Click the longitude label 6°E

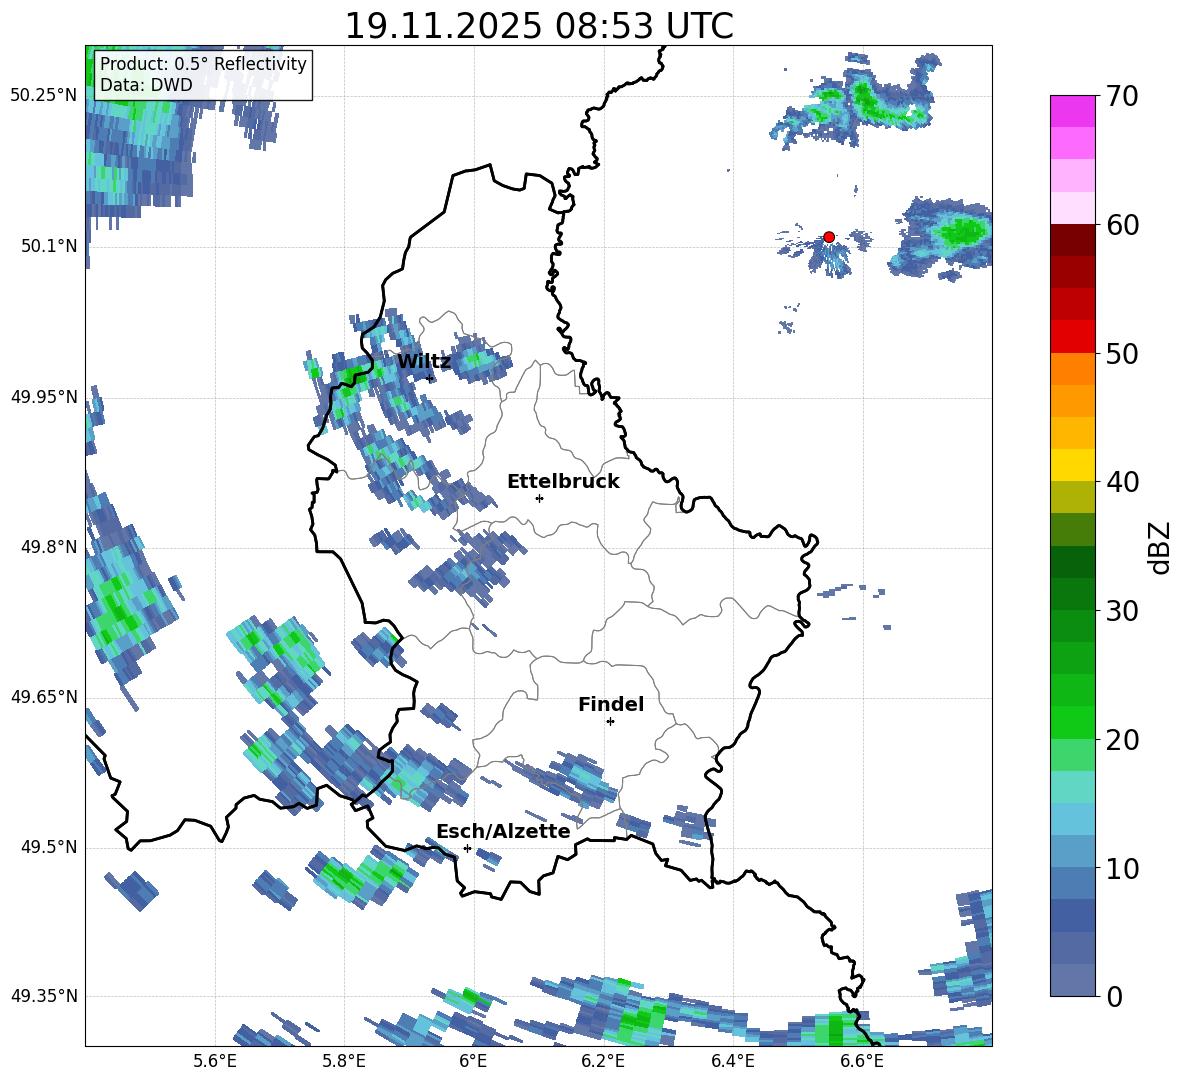[473, 1061]
